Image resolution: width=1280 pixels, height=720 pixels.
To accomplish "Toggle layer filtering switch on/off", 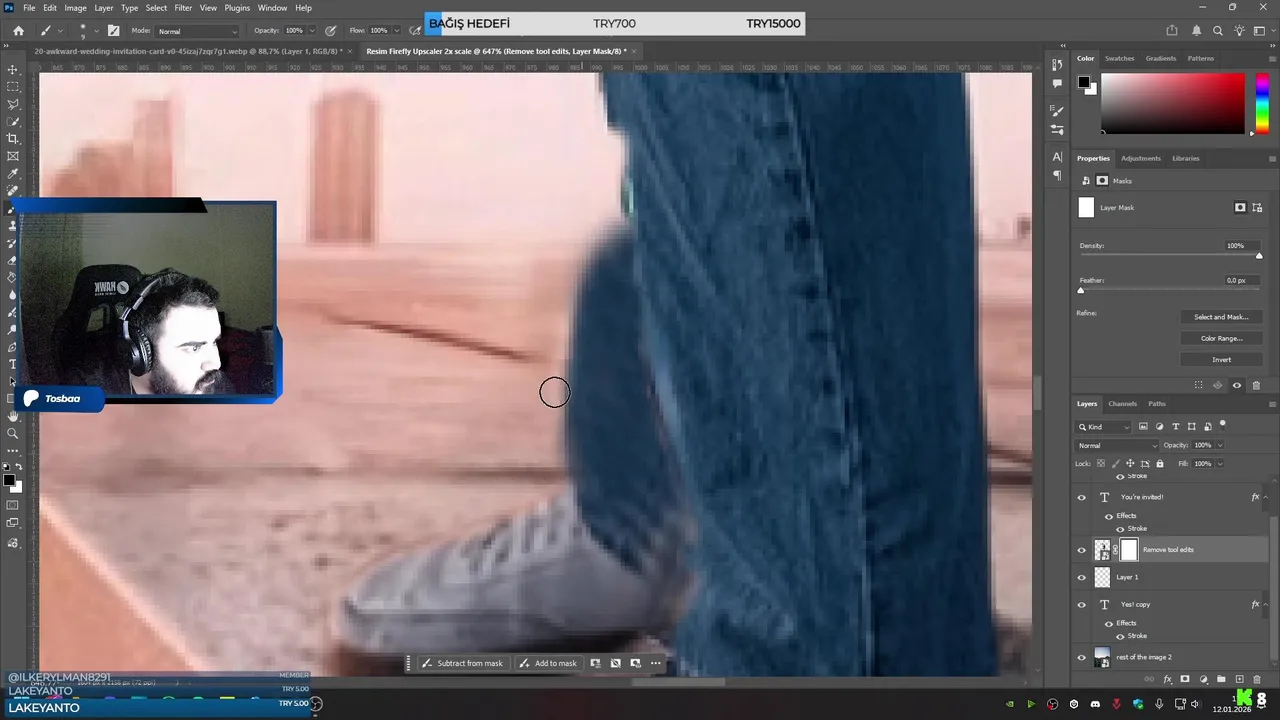I will coord(1222,425).
